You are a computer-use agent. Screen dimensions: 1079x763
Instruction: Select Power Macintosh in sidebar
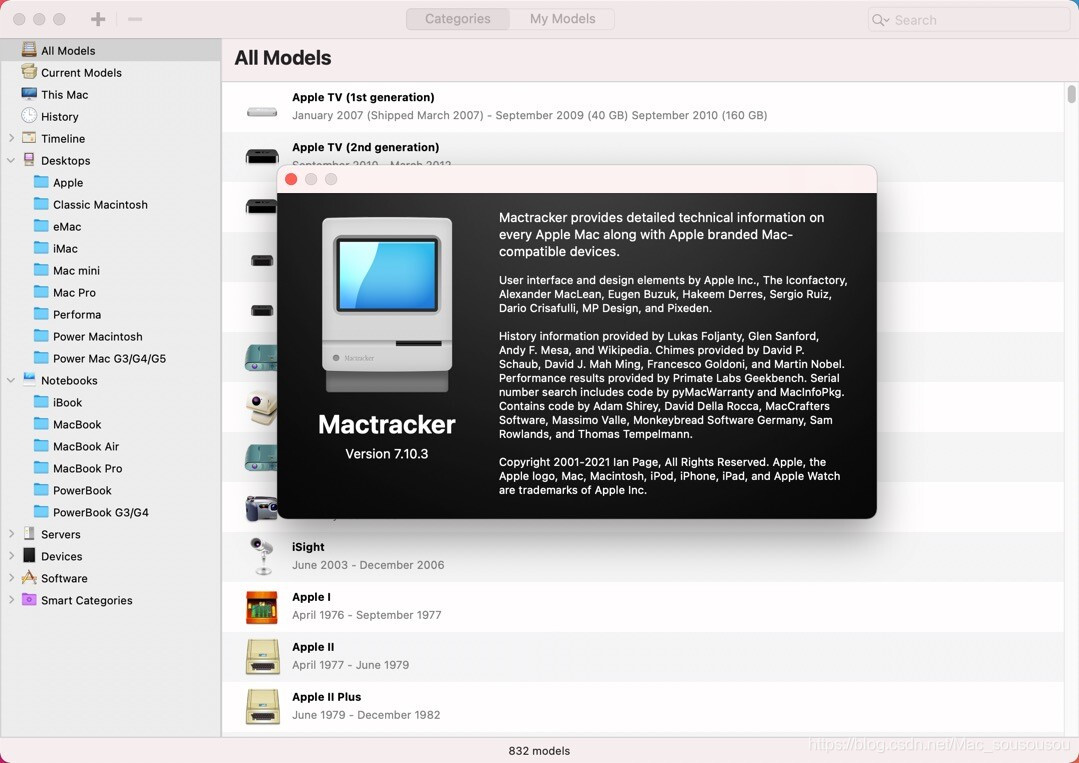(98, 336)
